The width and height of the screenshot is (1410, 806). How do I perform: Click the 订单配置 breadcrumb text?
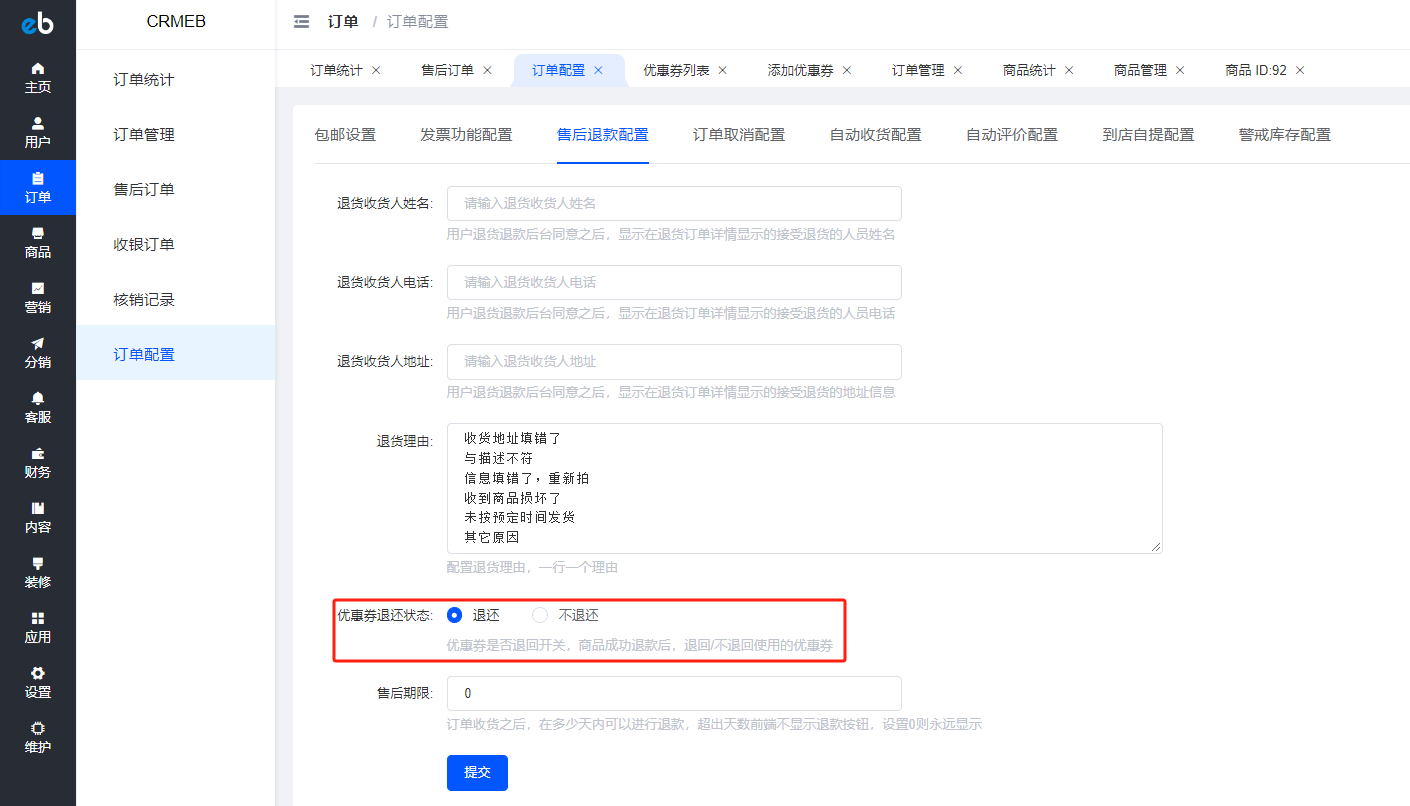click(418, 22)
